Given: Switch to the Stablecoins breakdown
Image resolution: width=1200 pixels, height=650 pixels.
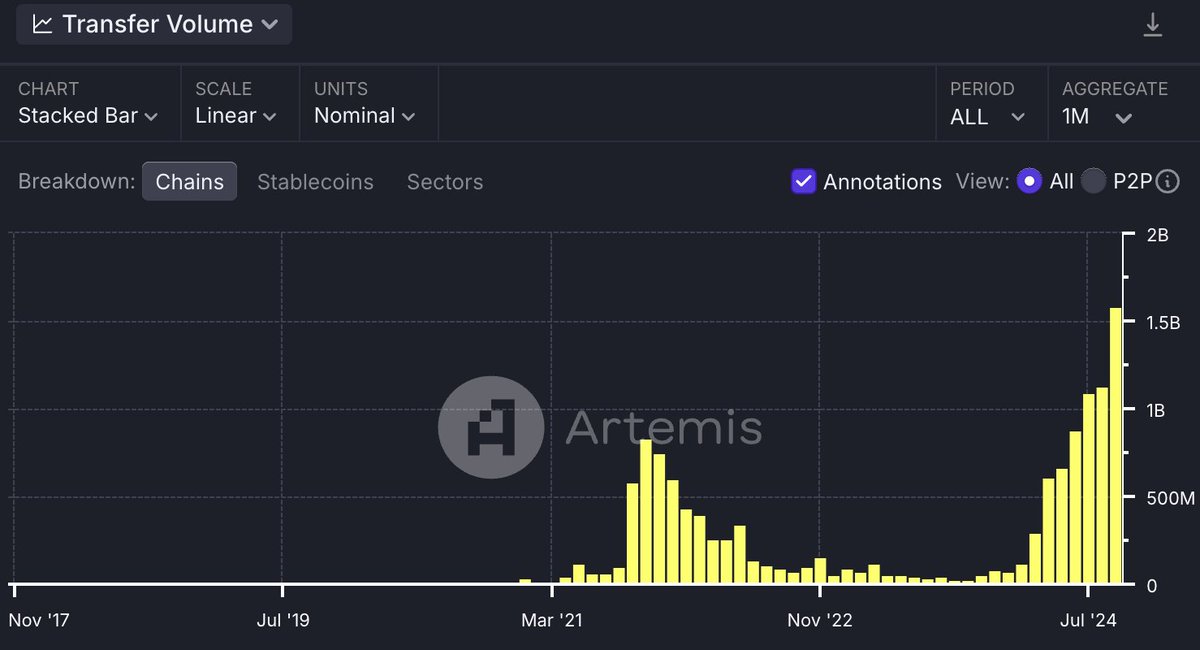Looking at the screenshot, I should coord(315,182).
